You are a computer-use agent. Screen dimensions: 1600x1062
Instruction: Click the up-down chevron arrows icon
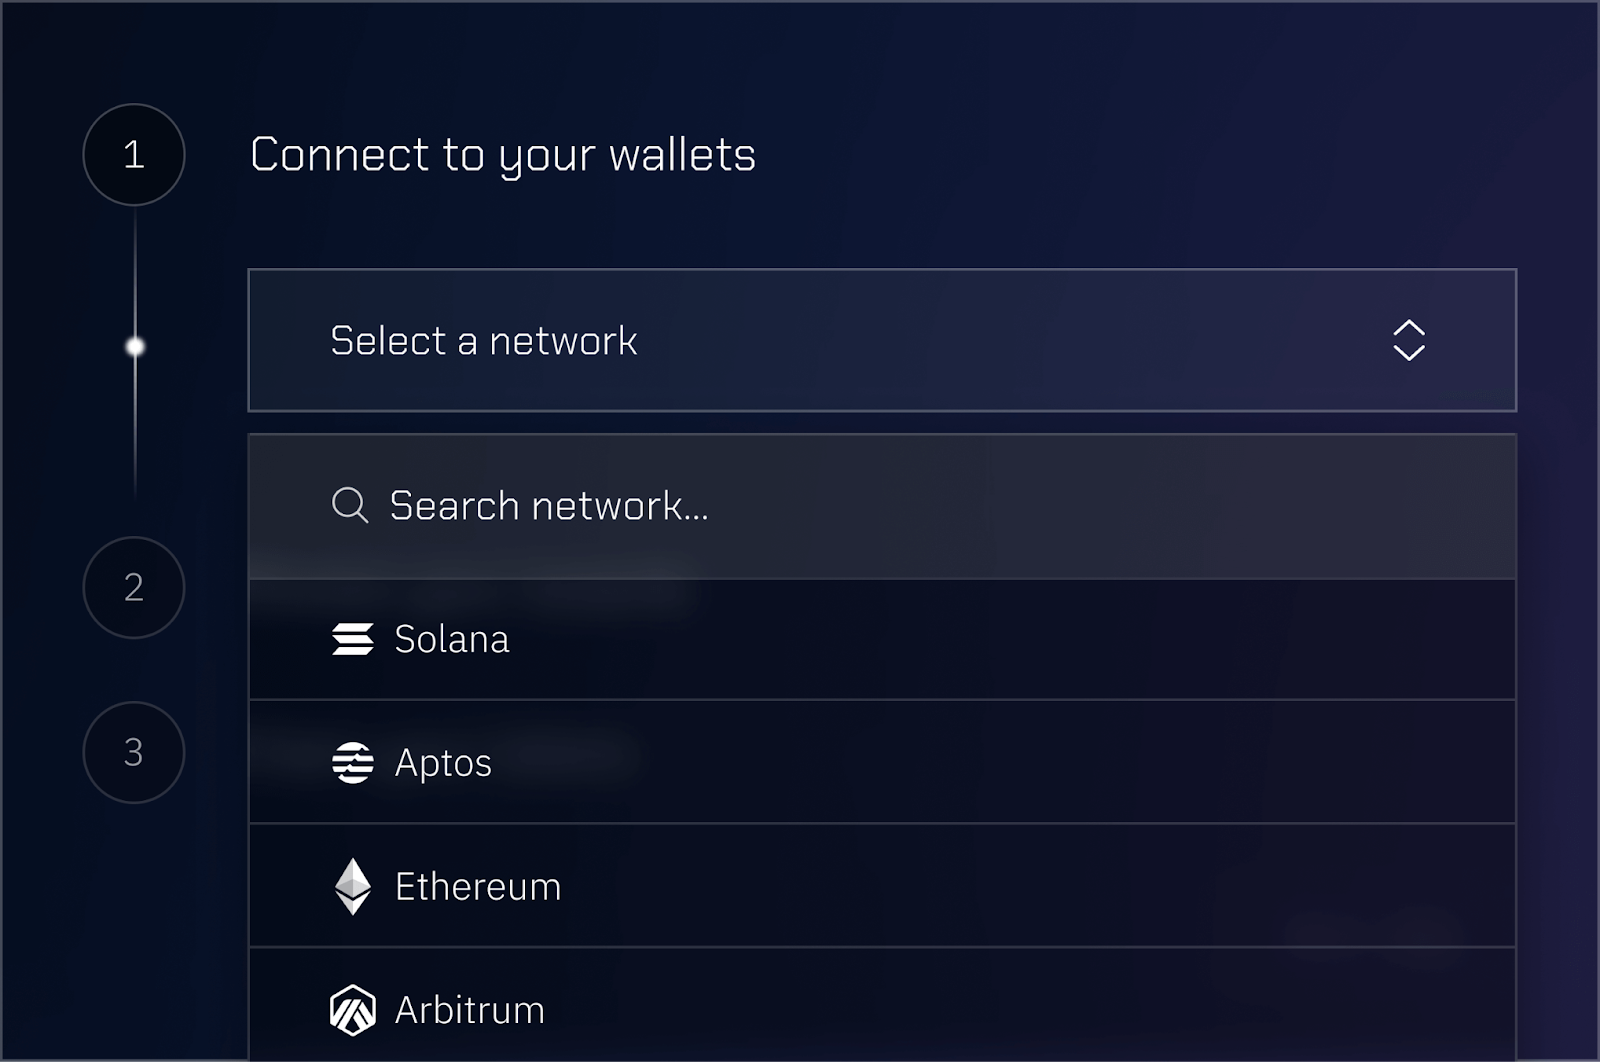pos(1408,340)
